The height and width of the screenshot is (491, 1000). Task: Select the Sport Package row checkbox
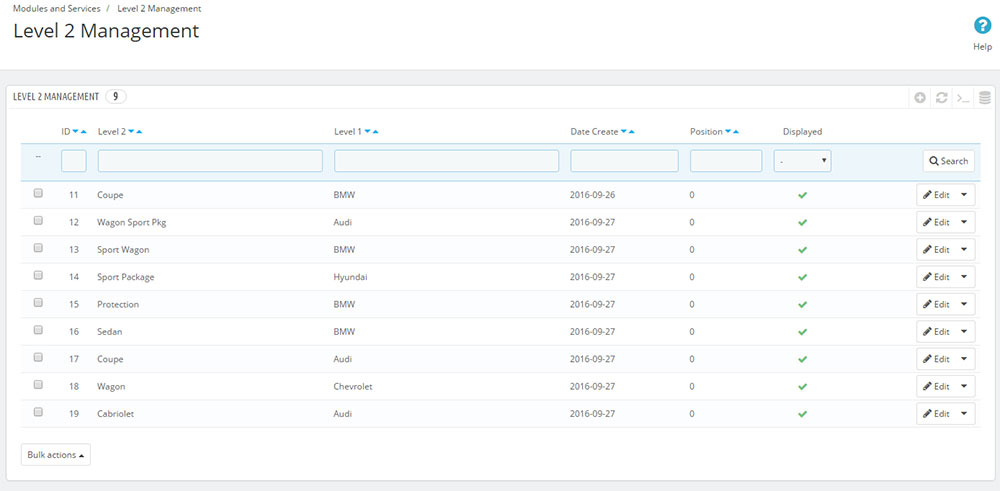[38, 275]
